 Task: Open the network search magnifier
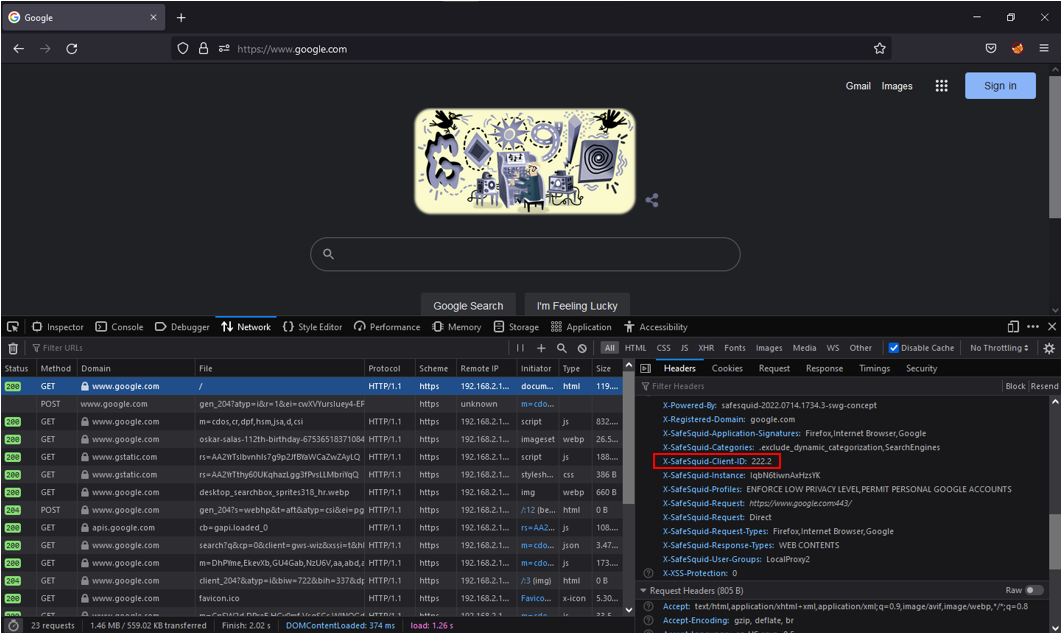coord(562,348)
